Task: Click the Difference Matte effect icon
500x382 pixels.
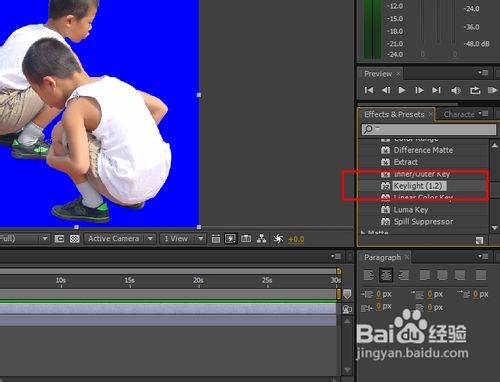Action: (385, 150)
